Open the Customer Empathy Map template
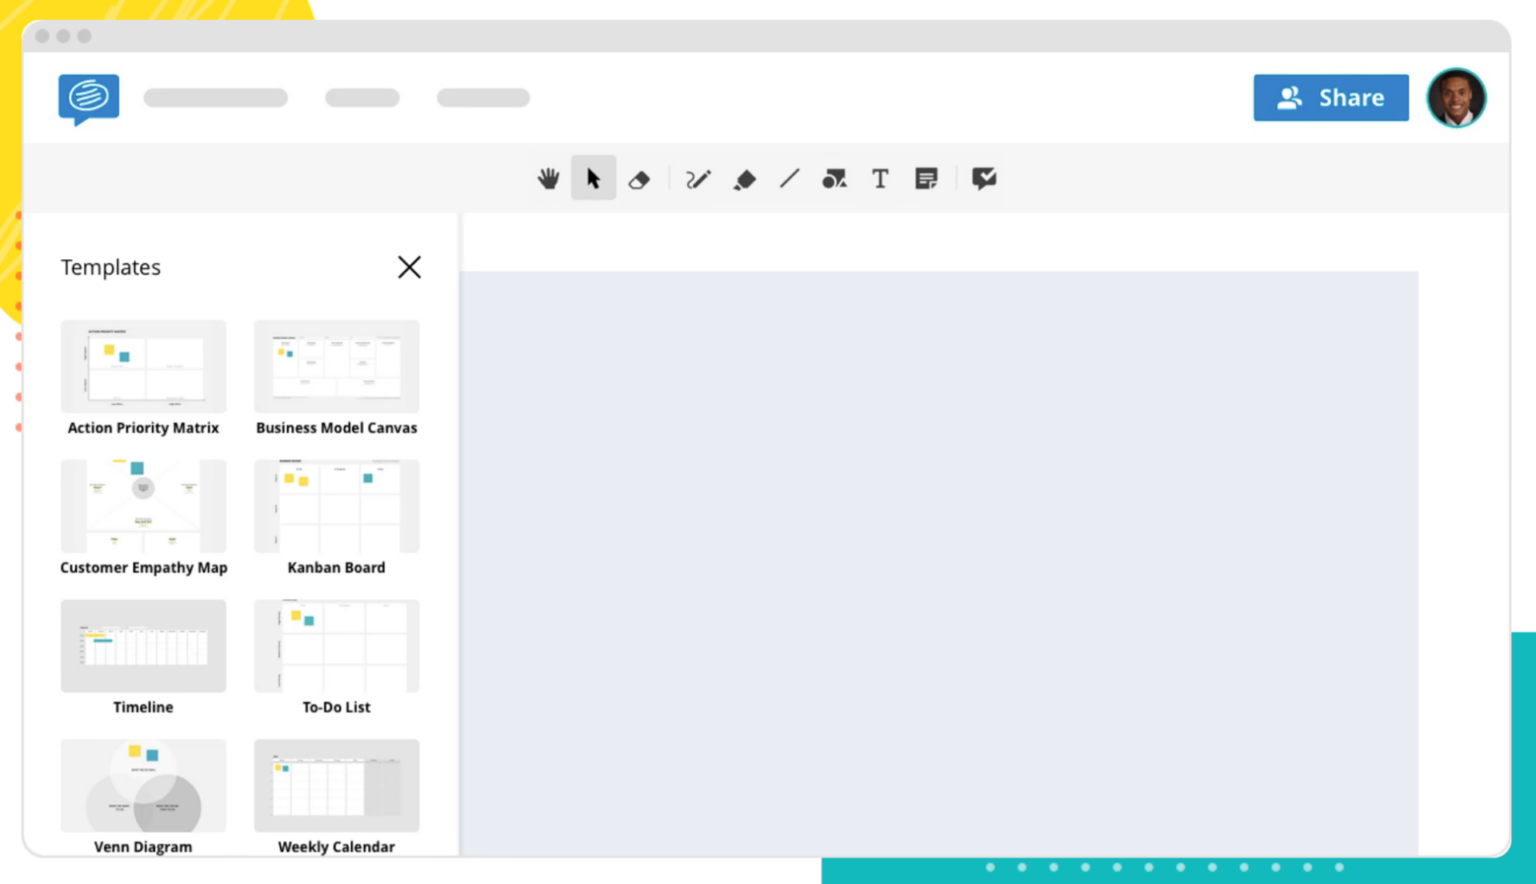The image size is (1536, 884). [143, 506]
